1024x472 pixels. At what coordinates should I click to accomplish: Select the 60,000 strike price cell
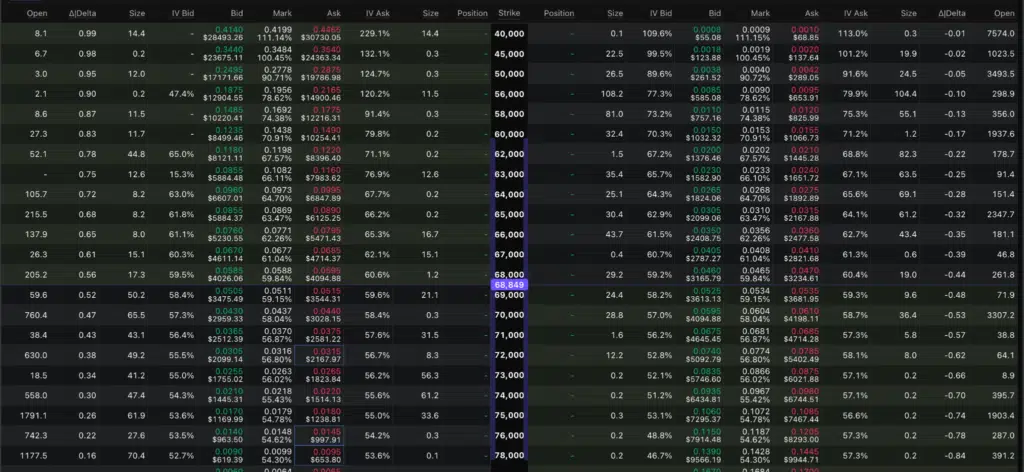click(511, 134)
